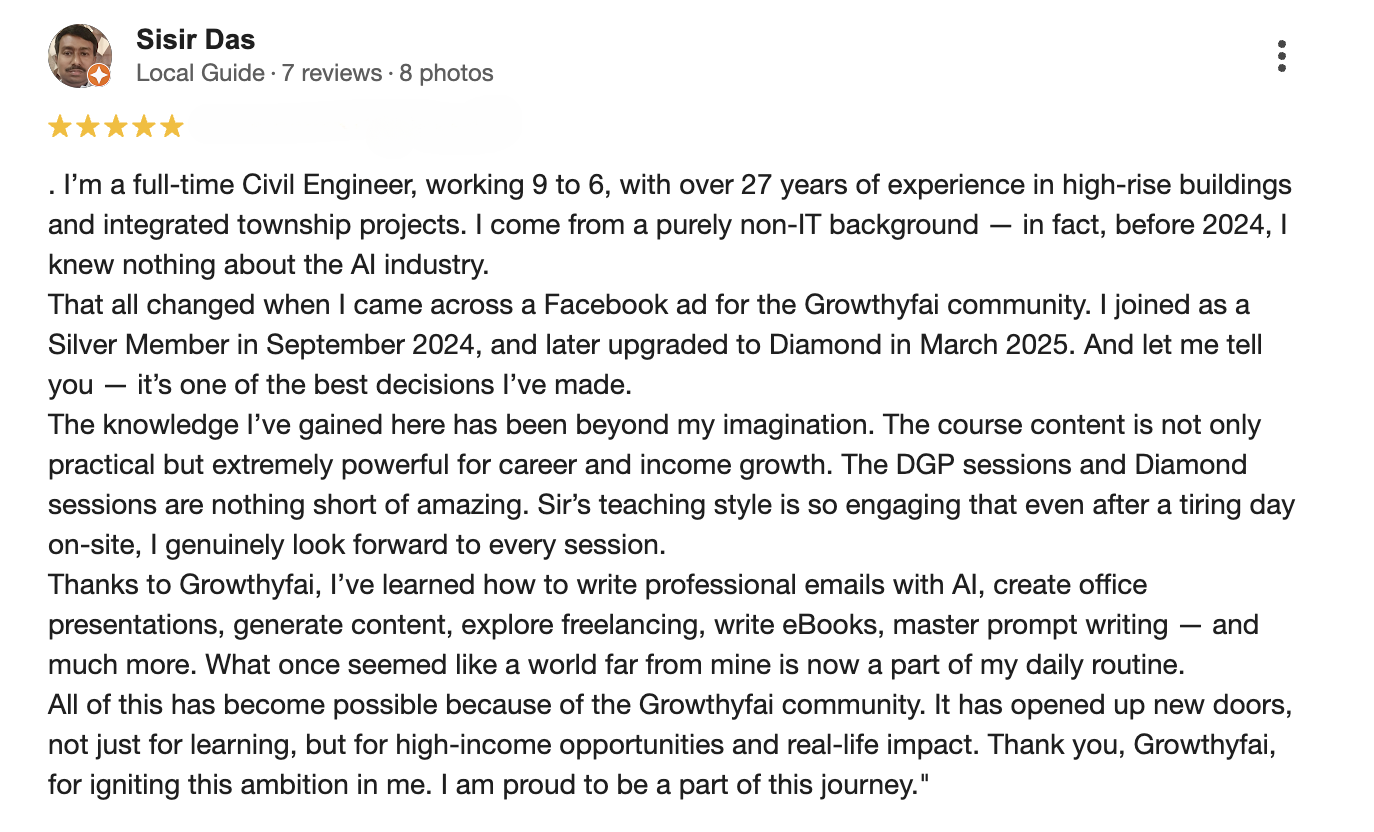Click the second rating star
The height and width of the screenshot is (832, 1374).
(88, 126)
